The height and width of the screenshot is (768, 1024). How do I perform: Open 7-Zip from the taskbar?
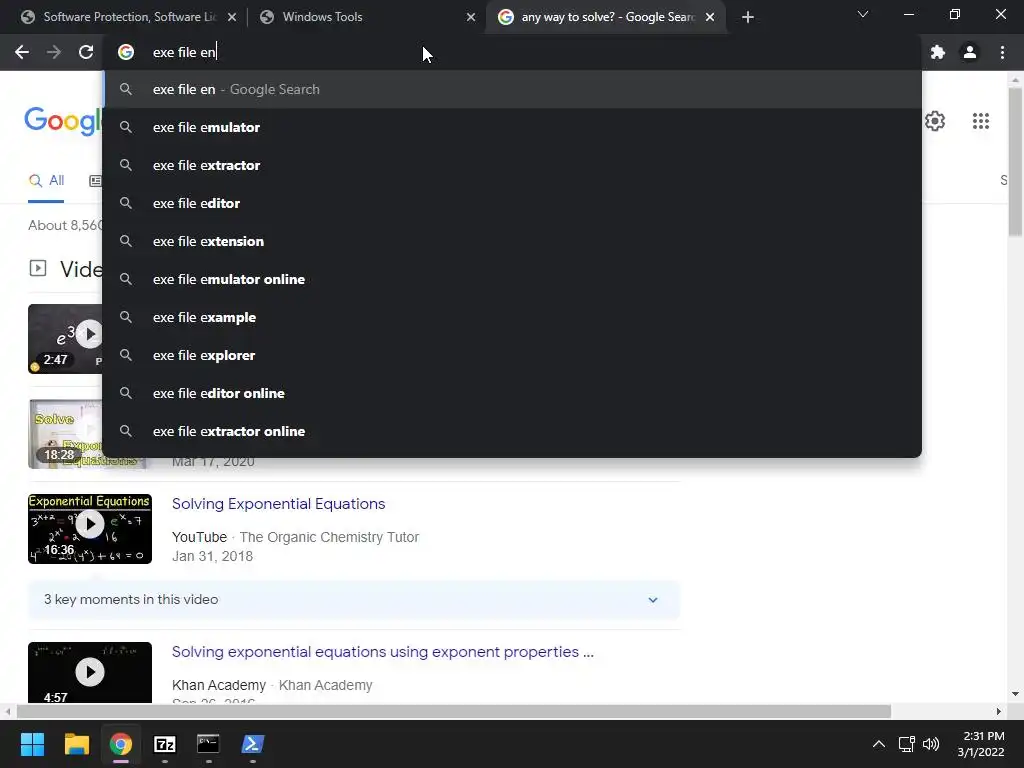[165, 744]
